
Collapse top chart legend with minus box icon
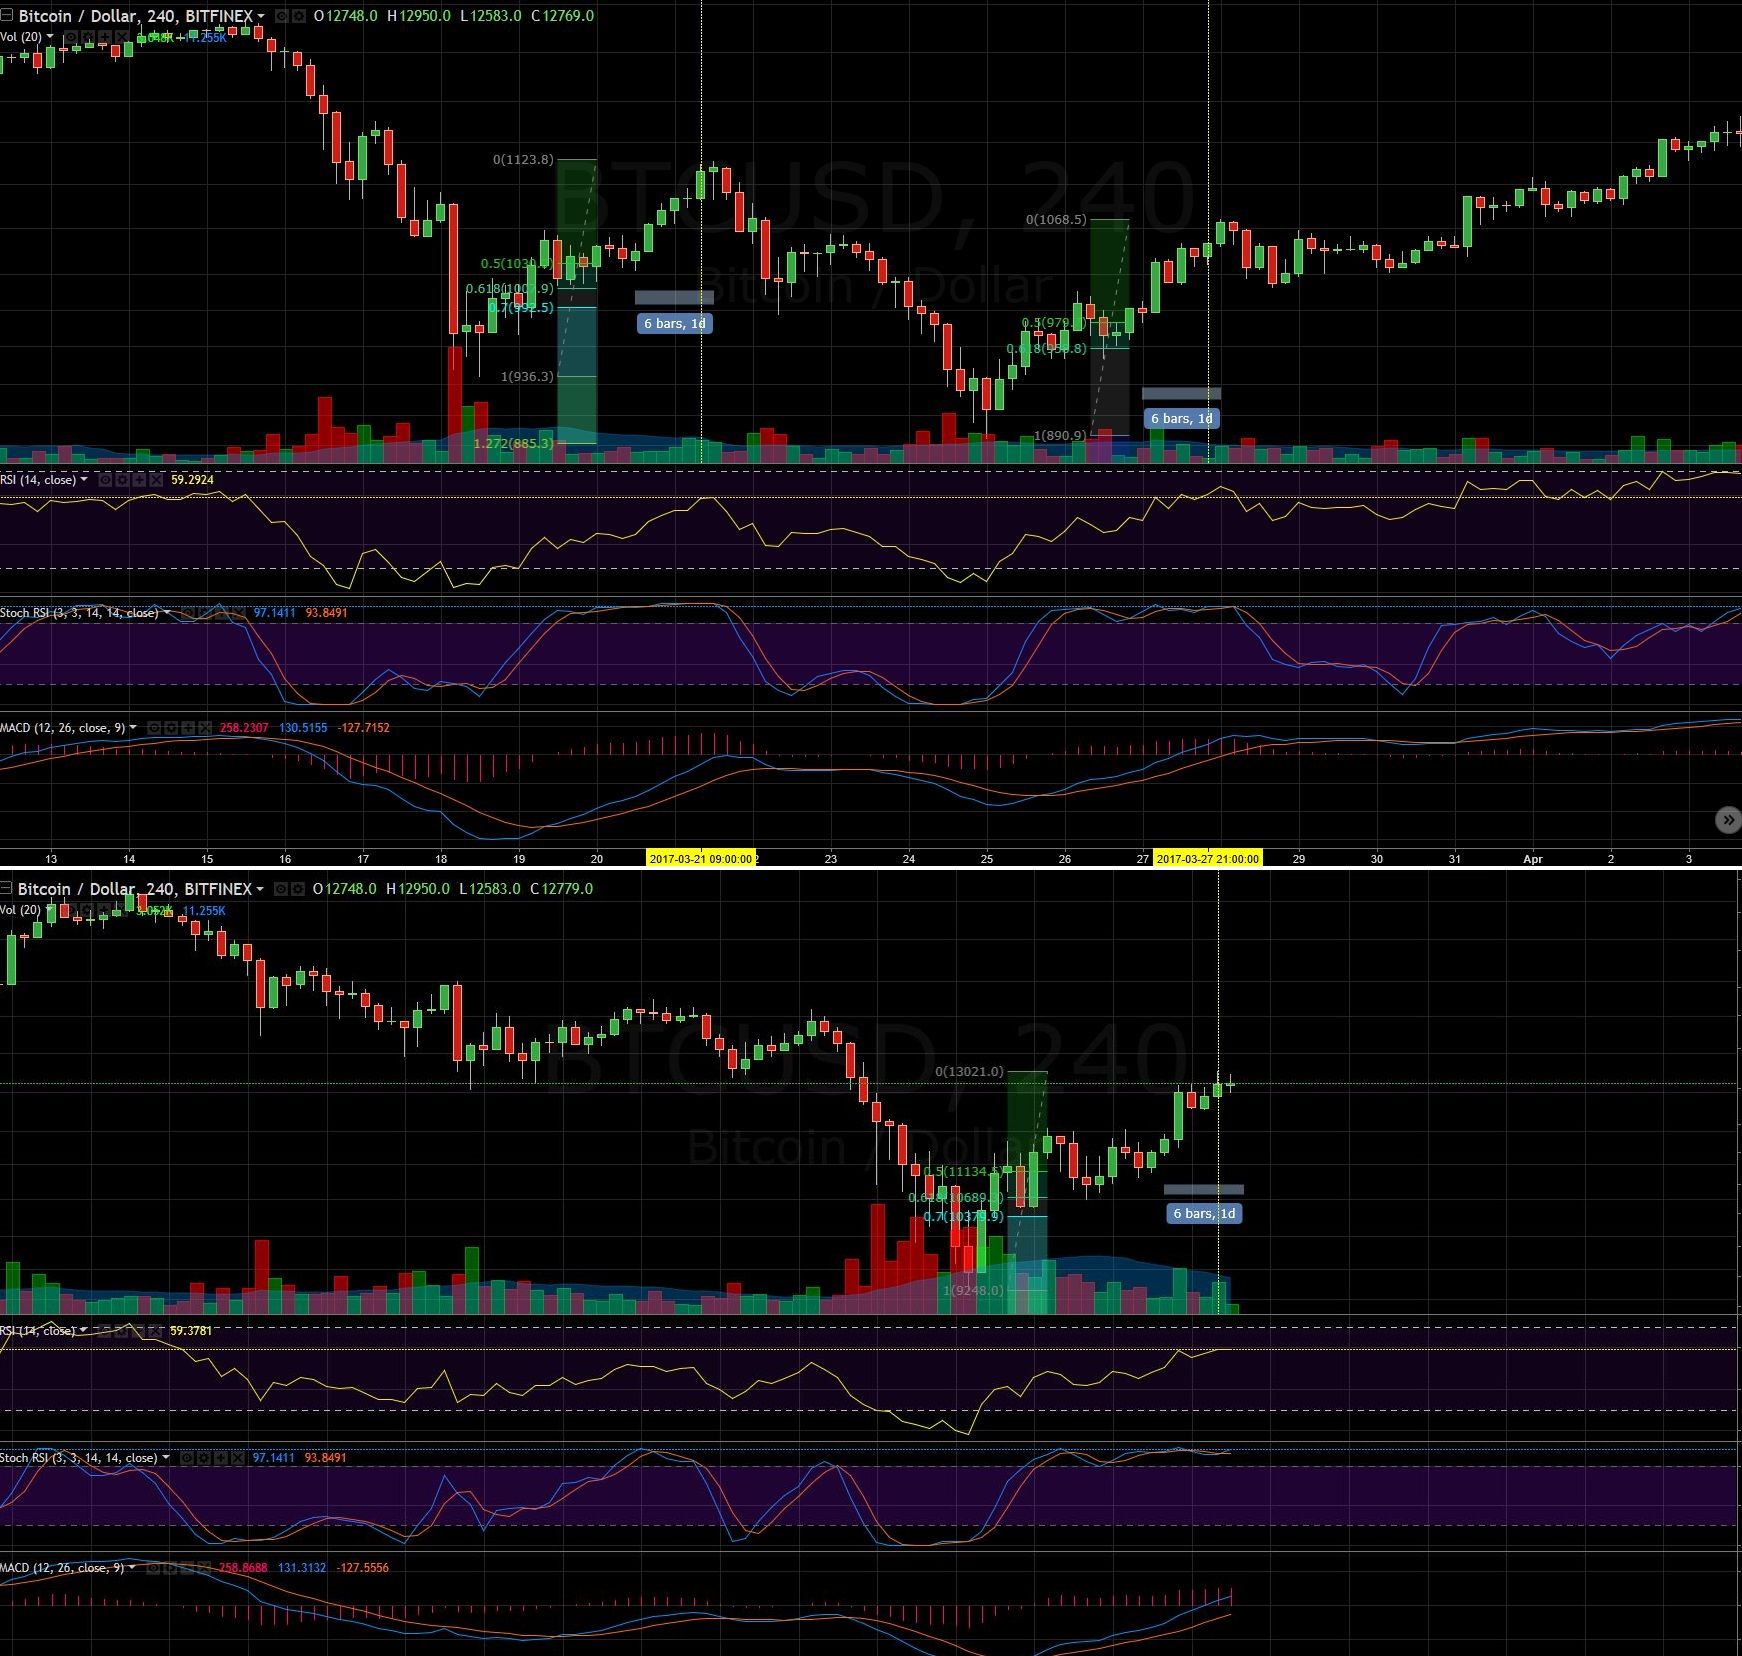[x=6, y=16]
